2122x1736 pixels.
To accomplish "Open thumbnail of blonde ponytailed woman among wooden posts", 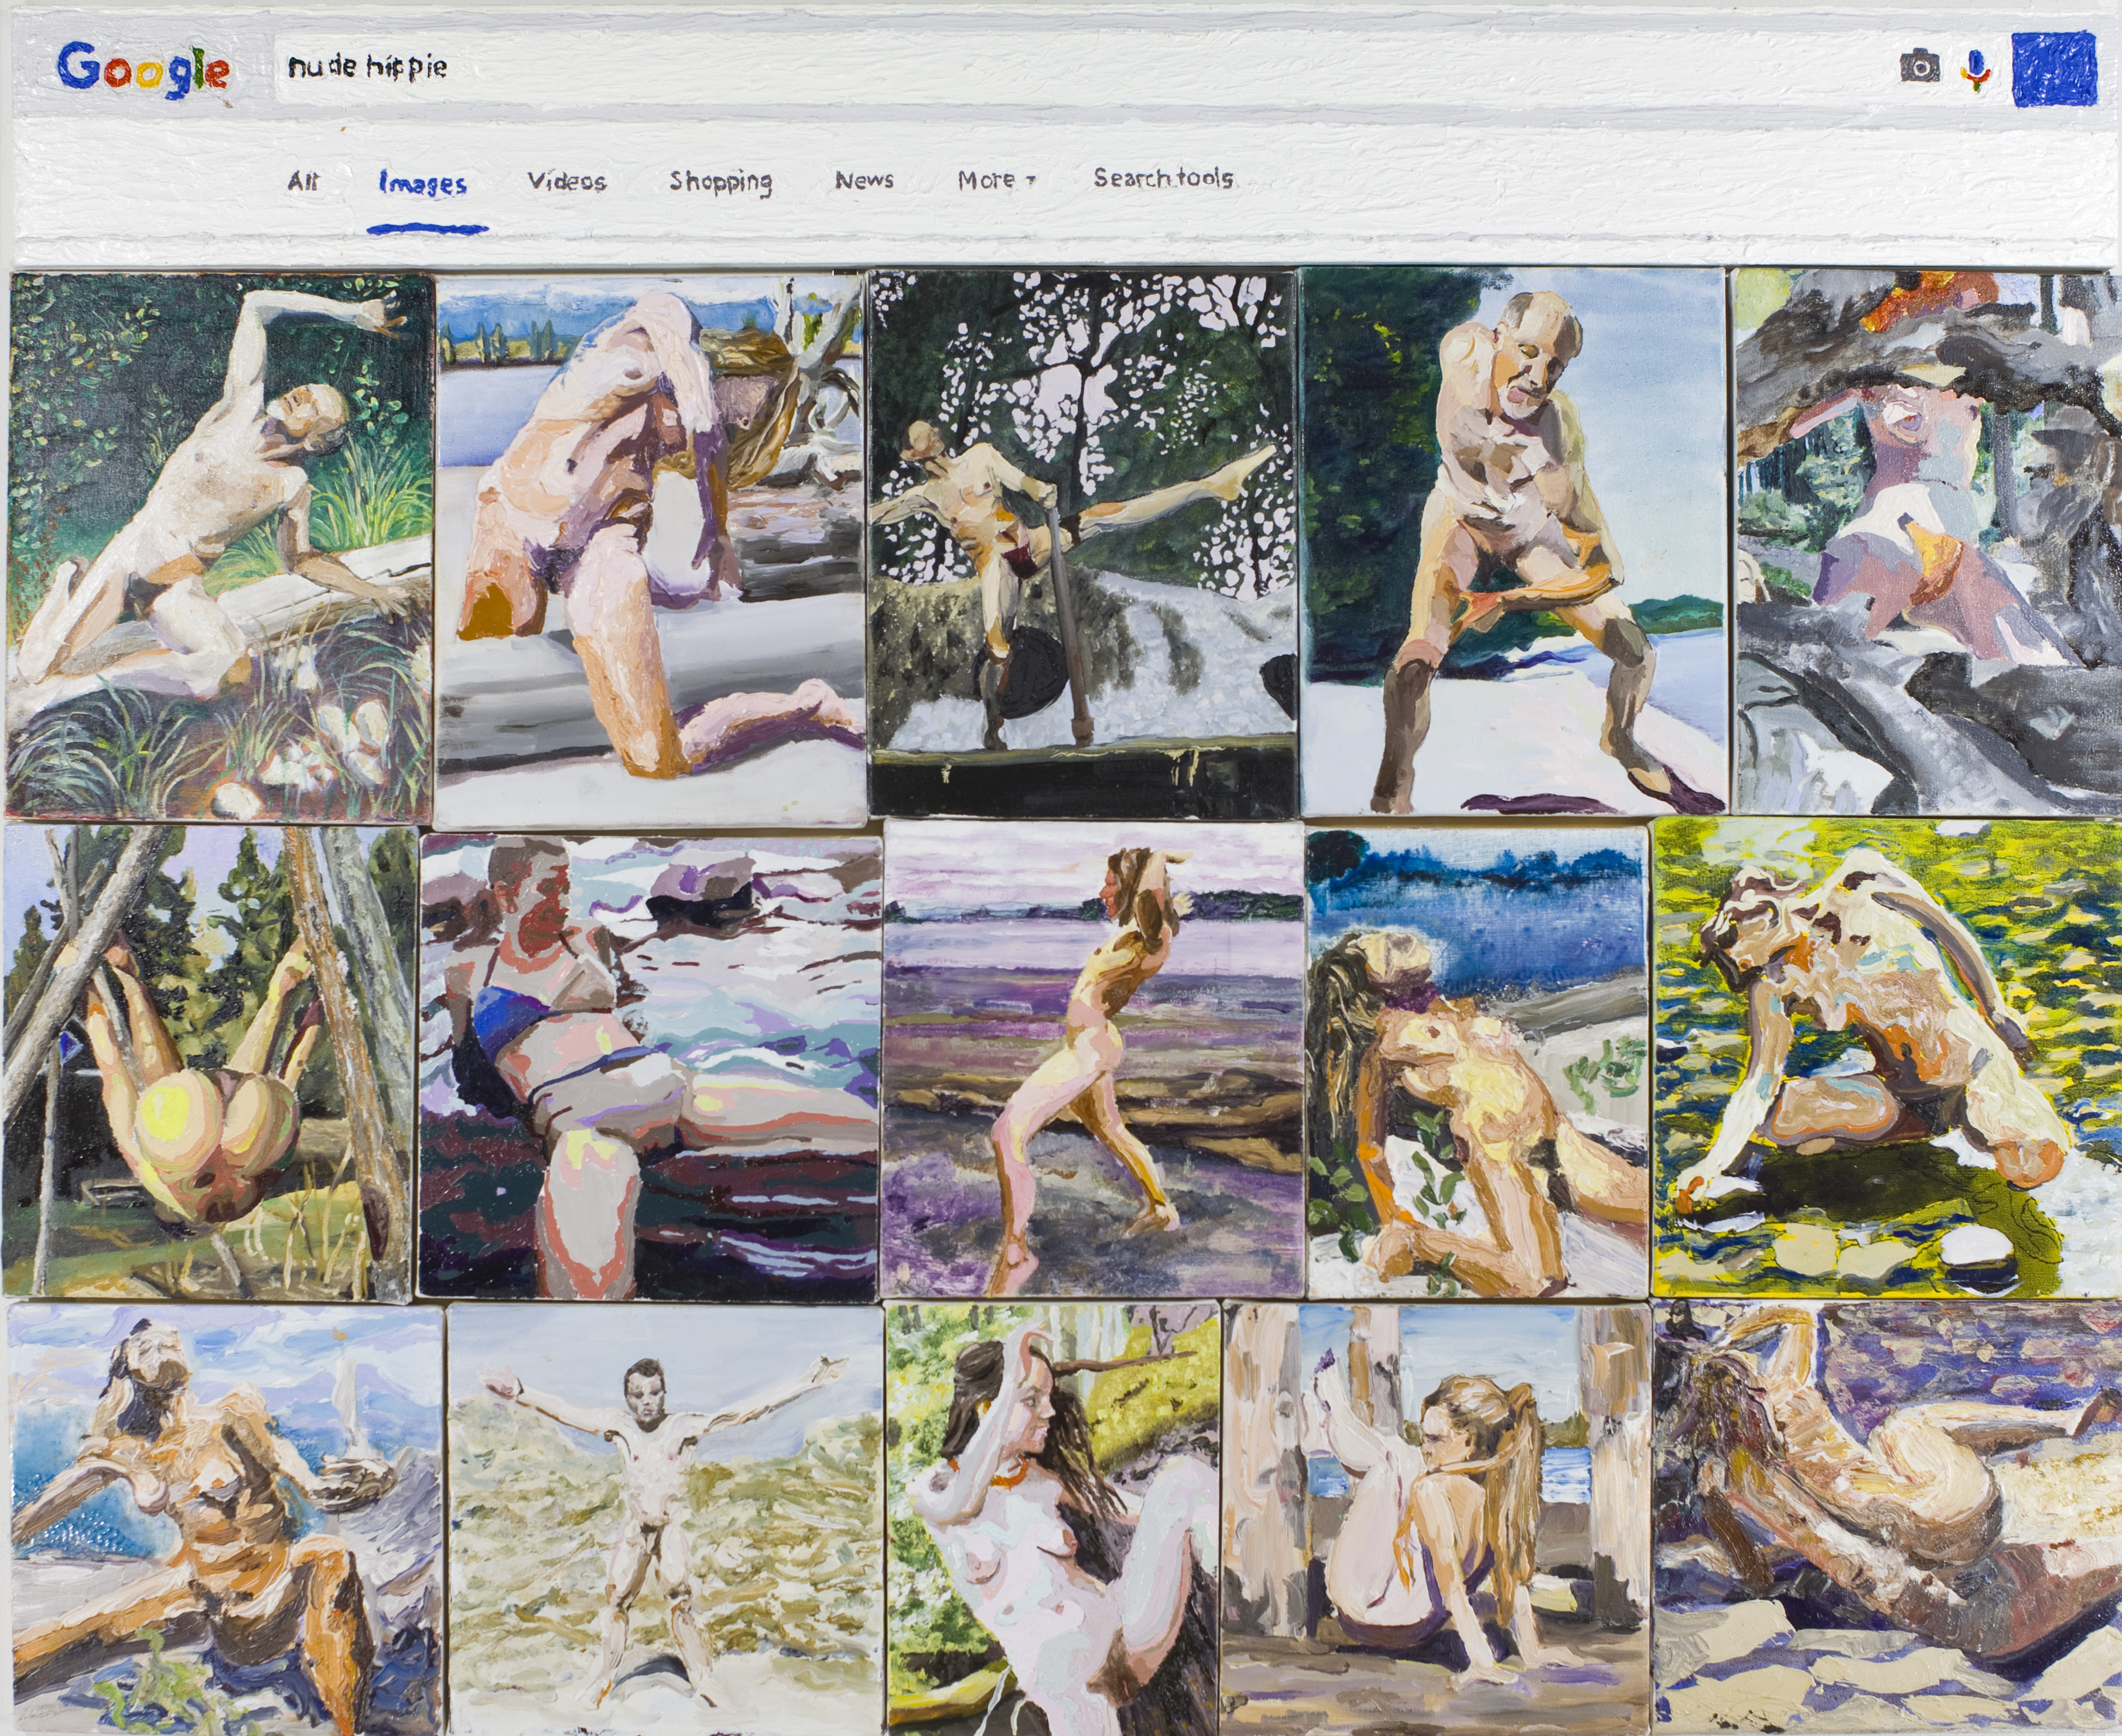I will point(1437,1519).
